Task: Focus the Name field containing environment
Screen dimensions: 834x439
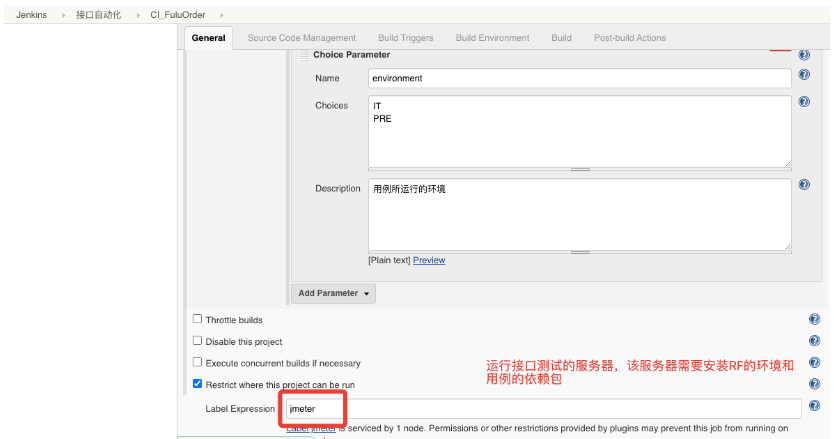Action: pos(579,78)
